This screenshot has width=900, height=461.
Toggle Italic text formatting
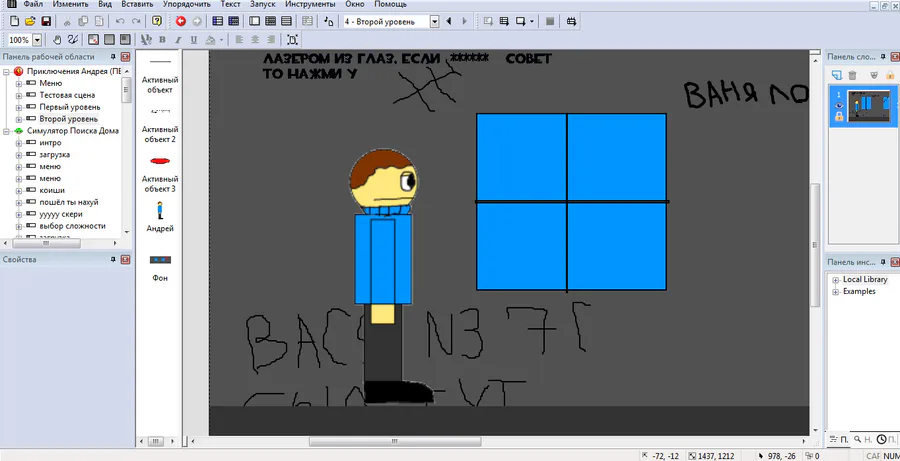[178, 40]
